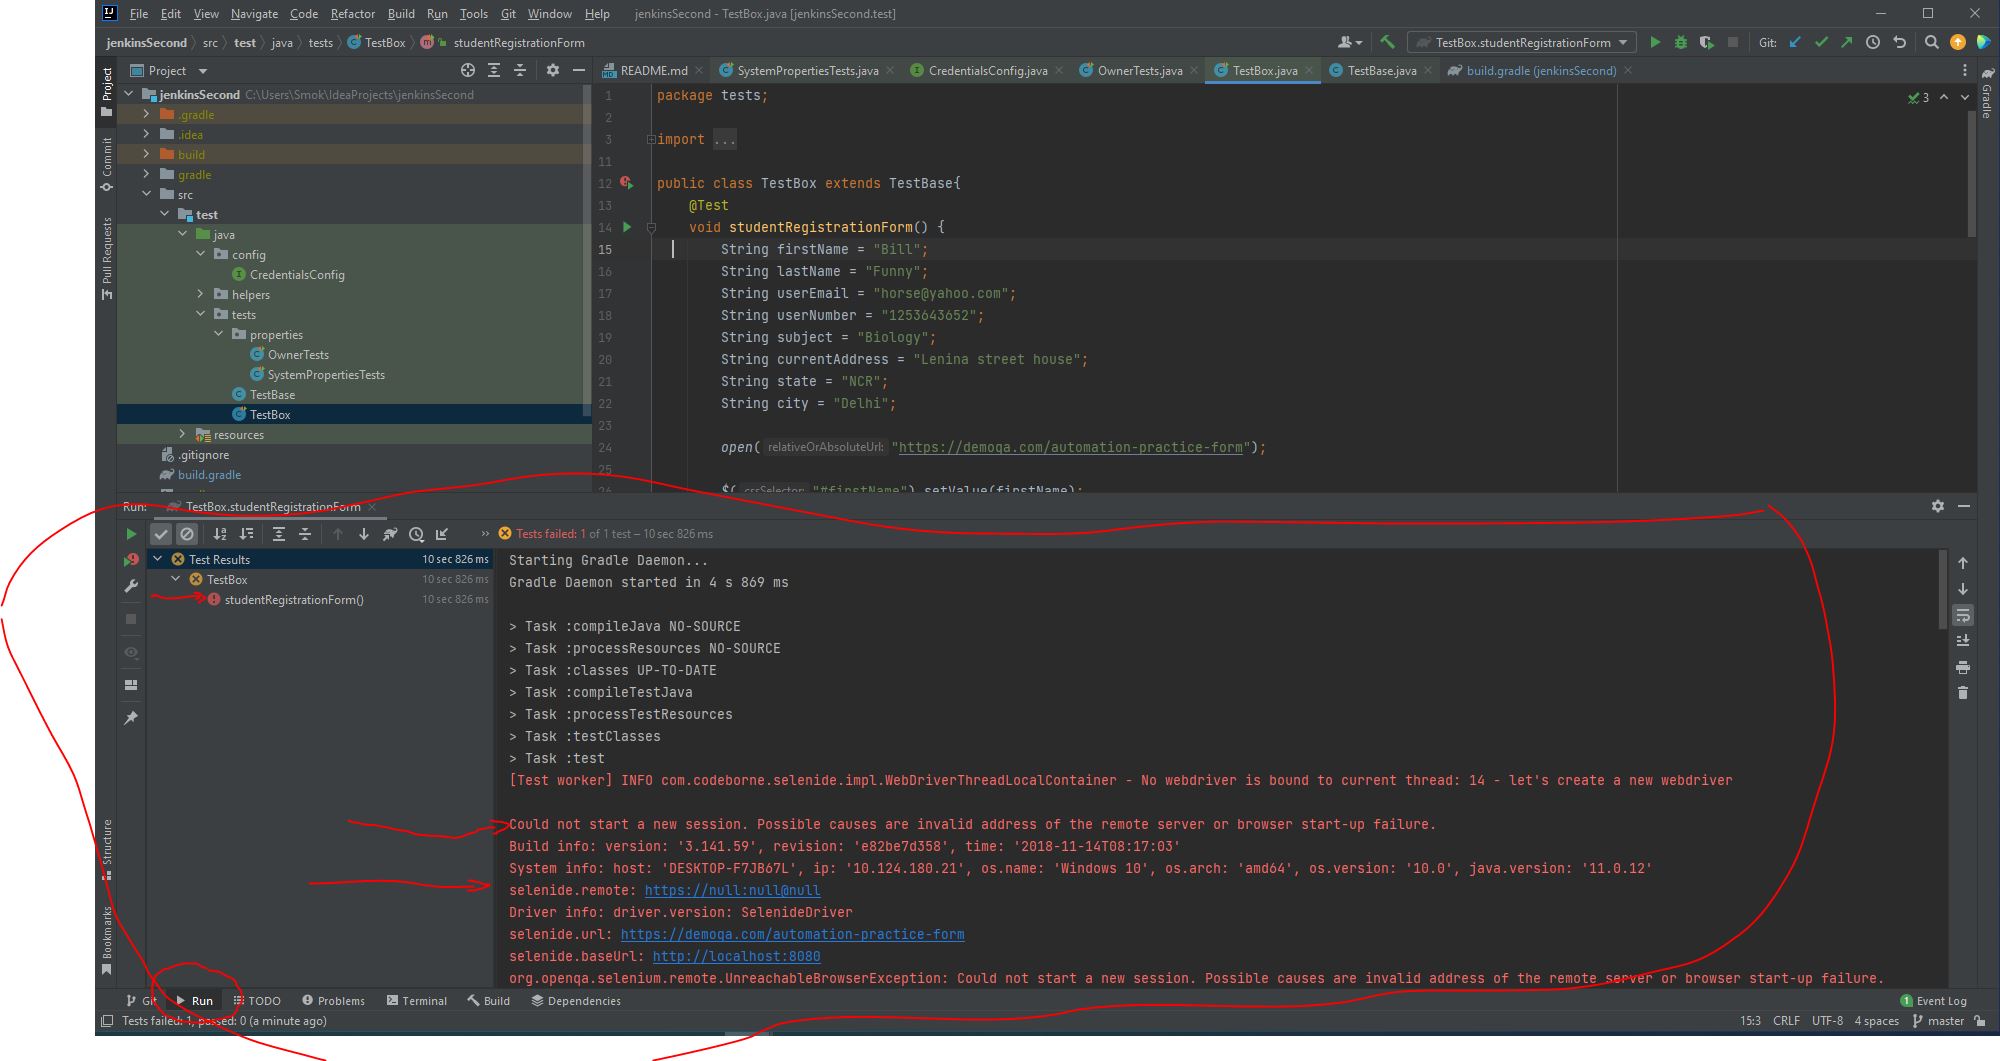Run TestBox.studentRegistrationForm from the main toolbar

click(x=1655, y=42)
